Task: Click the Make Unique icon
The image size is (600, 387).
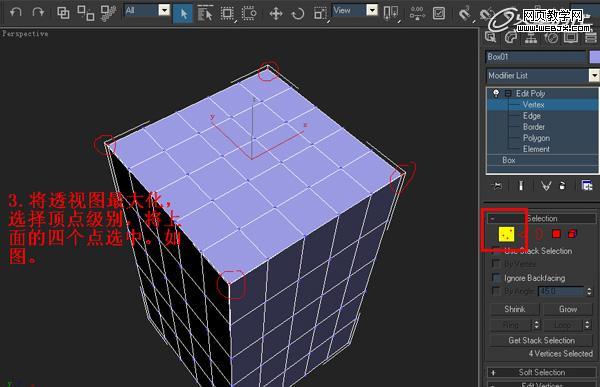Action: coord(546,186)
